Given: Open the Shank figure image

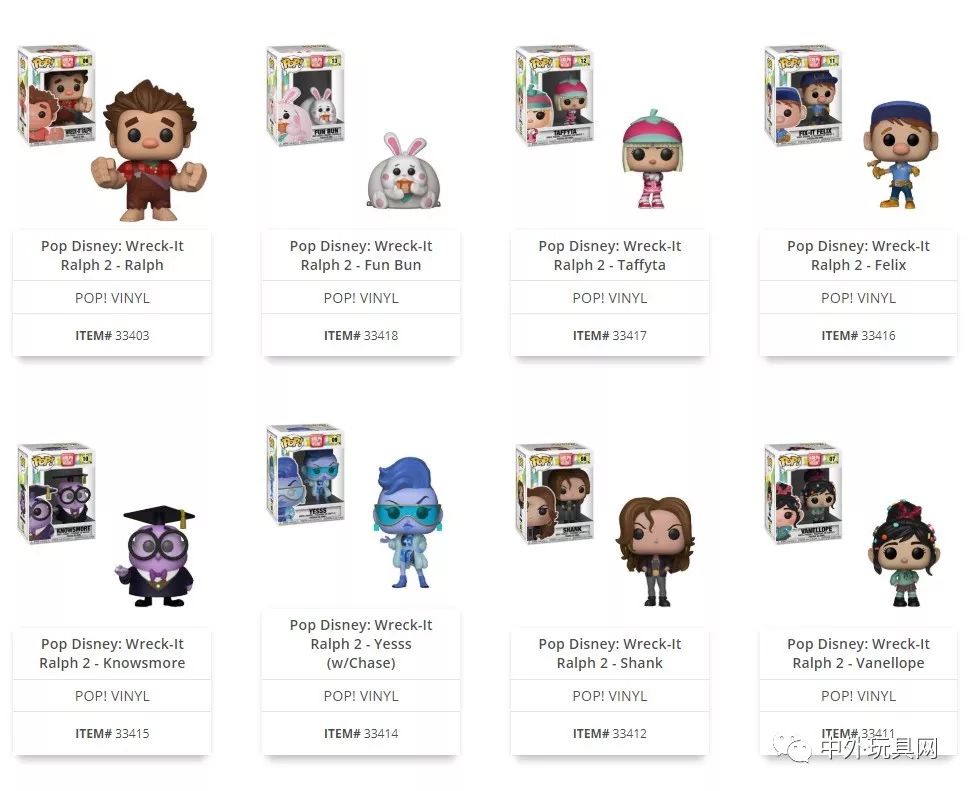Looking at the screenshot, I should (655, 551).
